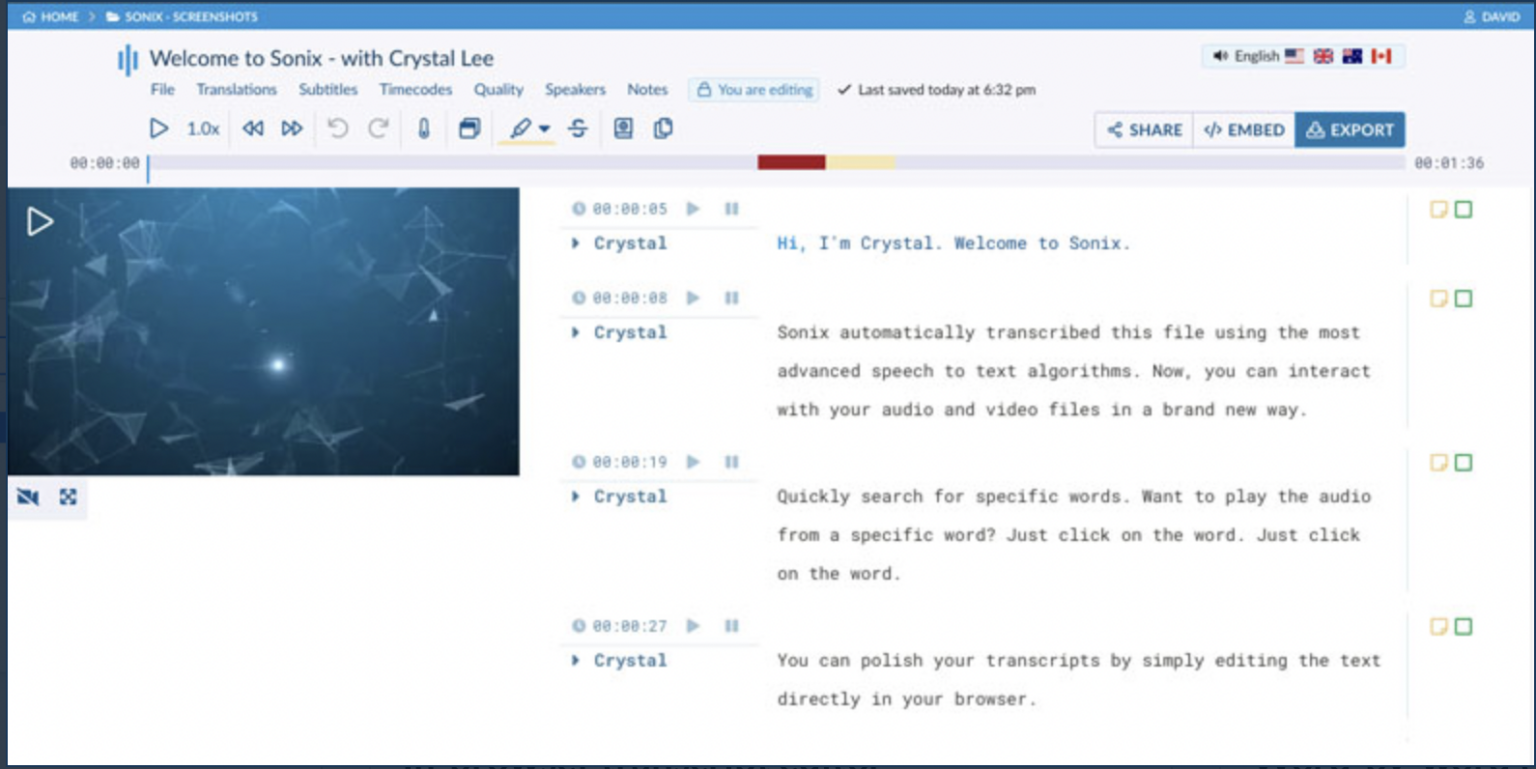Viewport: 1536px width, 769px height.
Task: Rewind the audio playback
Action: (x=253, y=128)
